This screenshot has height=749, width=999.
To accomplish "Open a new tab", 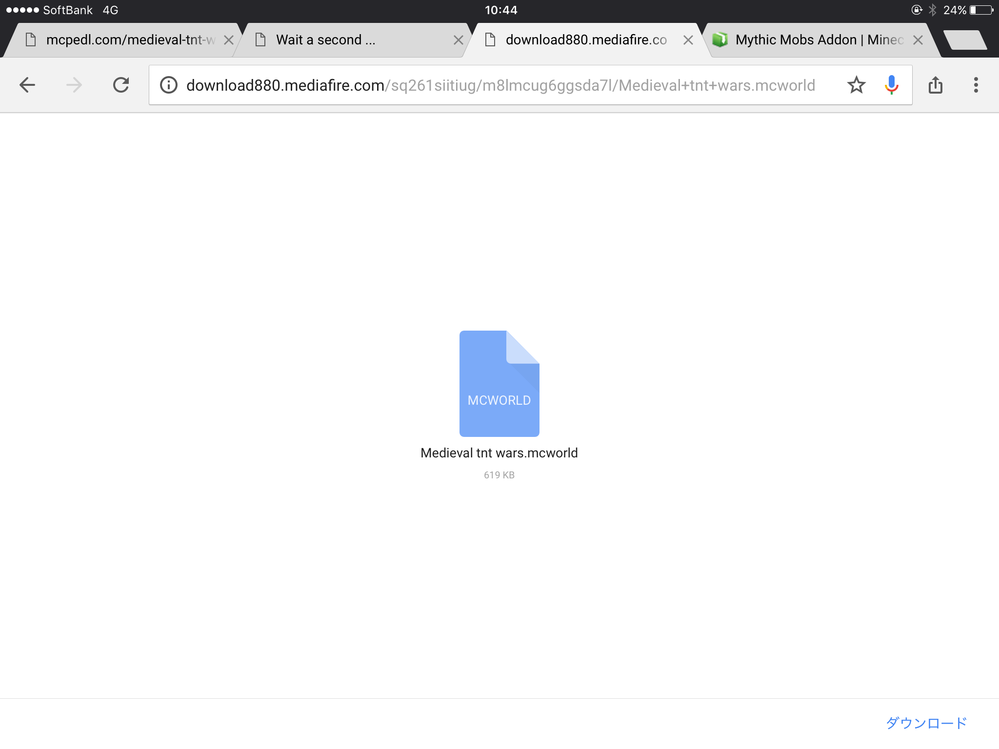I will point(963,40).
